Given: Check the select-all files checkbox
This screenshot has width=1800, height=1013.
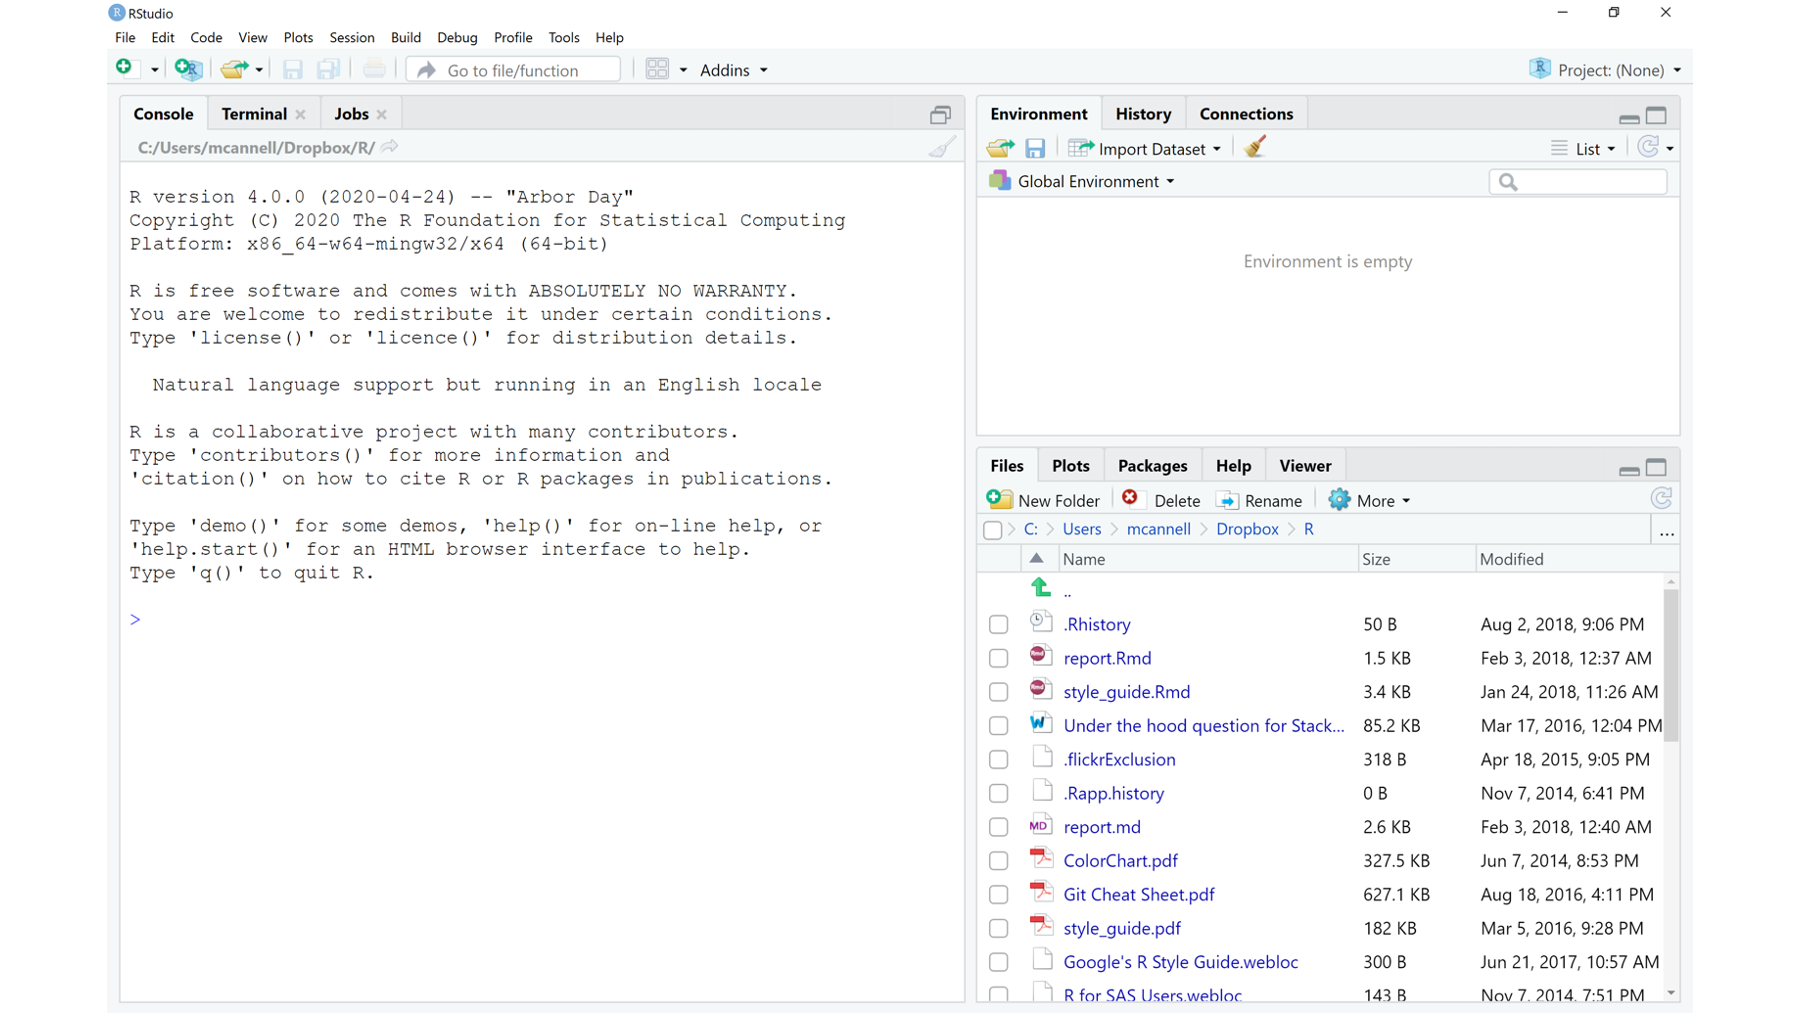Looking at the screenshot, I should (993, 530).
